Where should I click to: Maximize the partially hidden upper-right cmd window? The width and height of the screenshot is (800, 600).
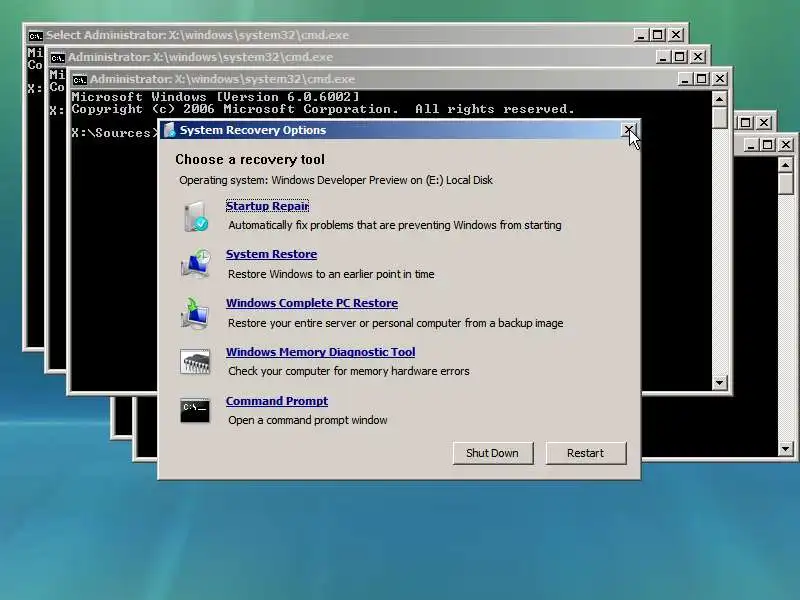pyautogui.click(x=745, y=123)
